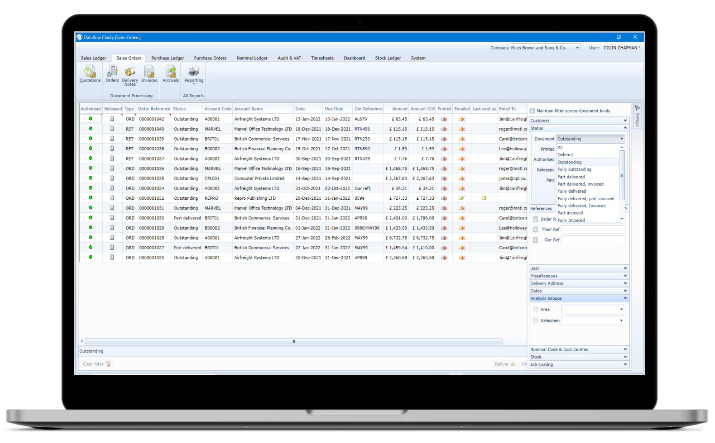715x443 pixels.
Task: Click the Filters pin icon on the right edge
Action: 637,108
